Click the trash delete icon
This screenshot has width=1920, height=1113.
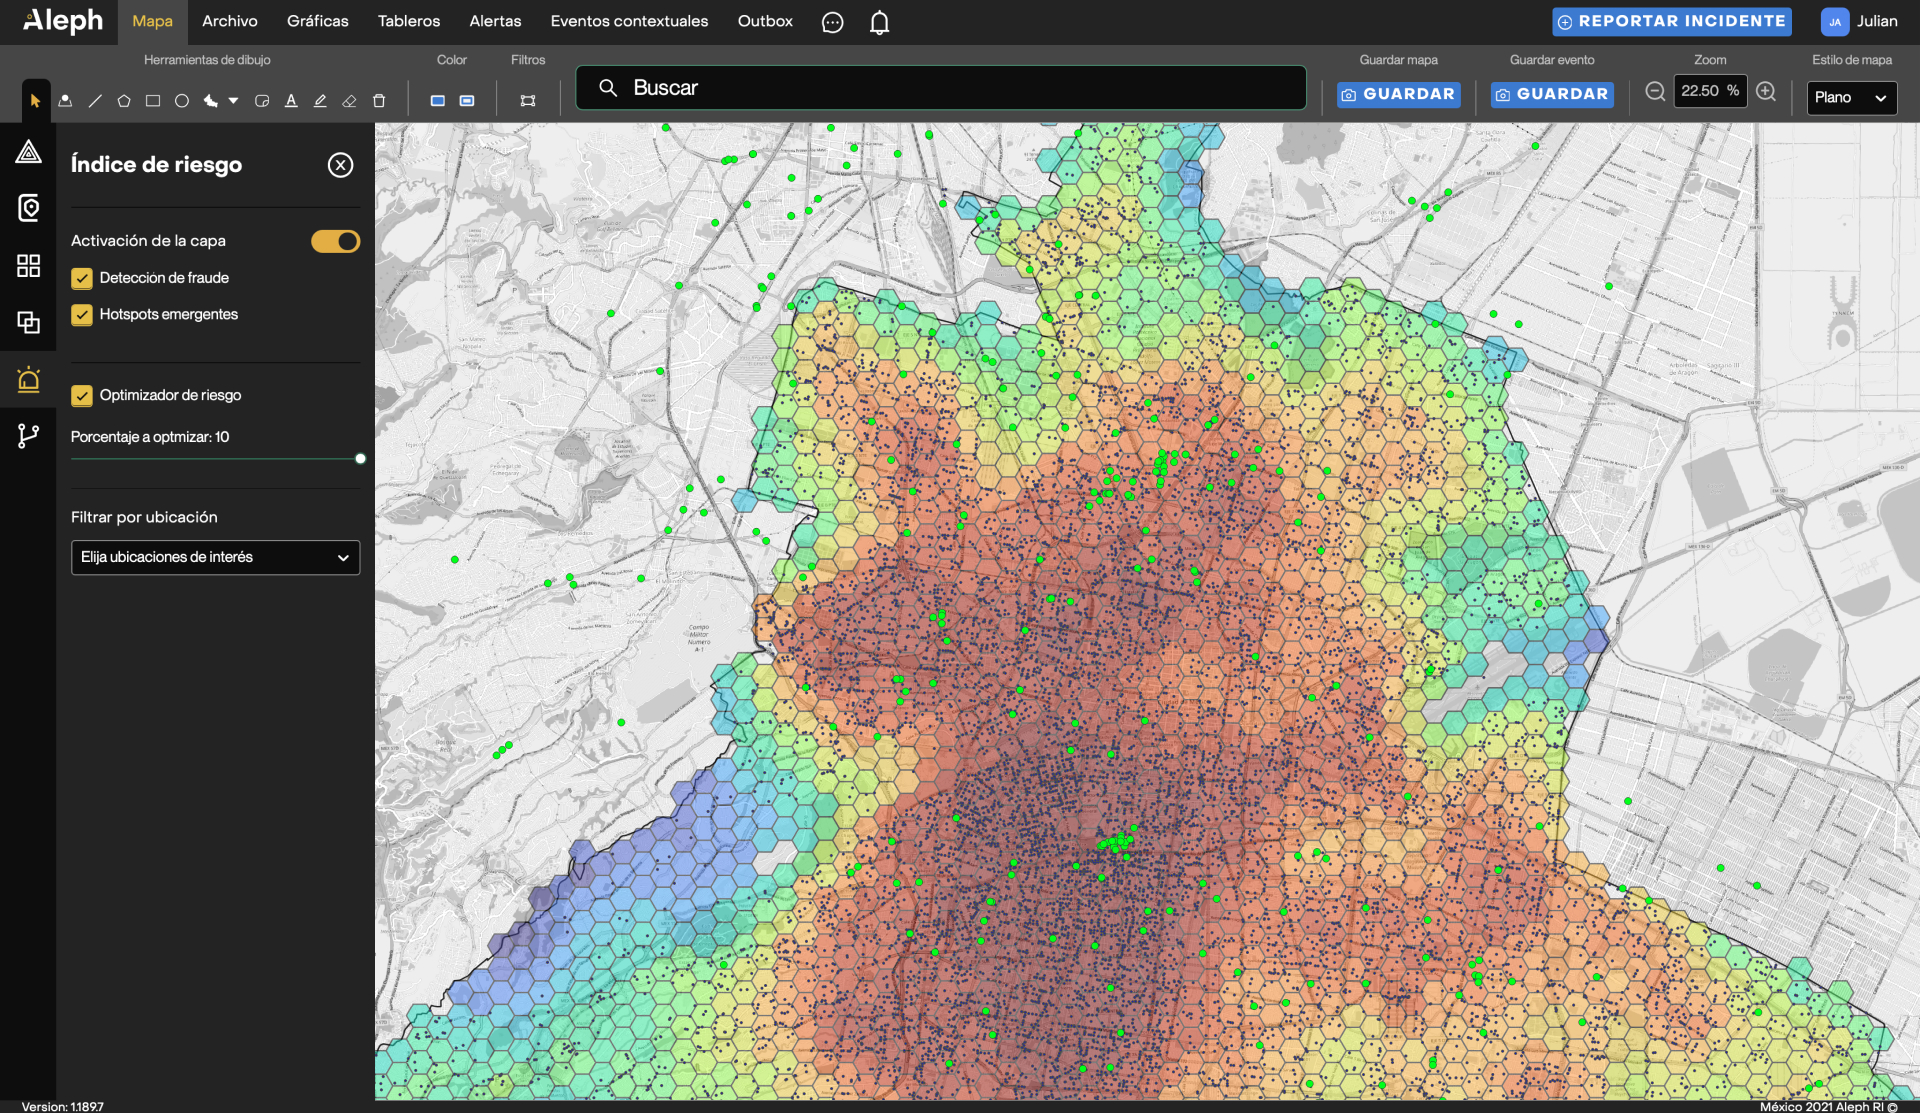379,101
